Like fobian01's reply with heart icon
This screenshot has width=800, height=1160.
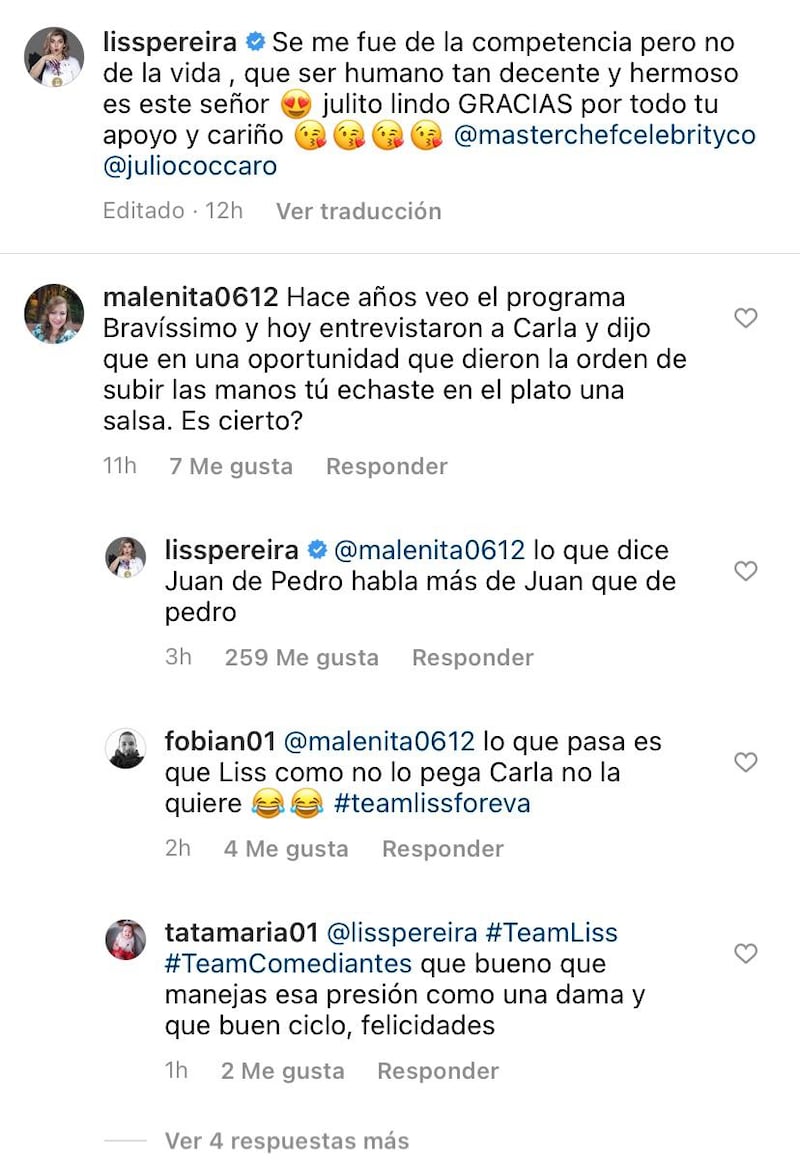click(x=746, y=762)
